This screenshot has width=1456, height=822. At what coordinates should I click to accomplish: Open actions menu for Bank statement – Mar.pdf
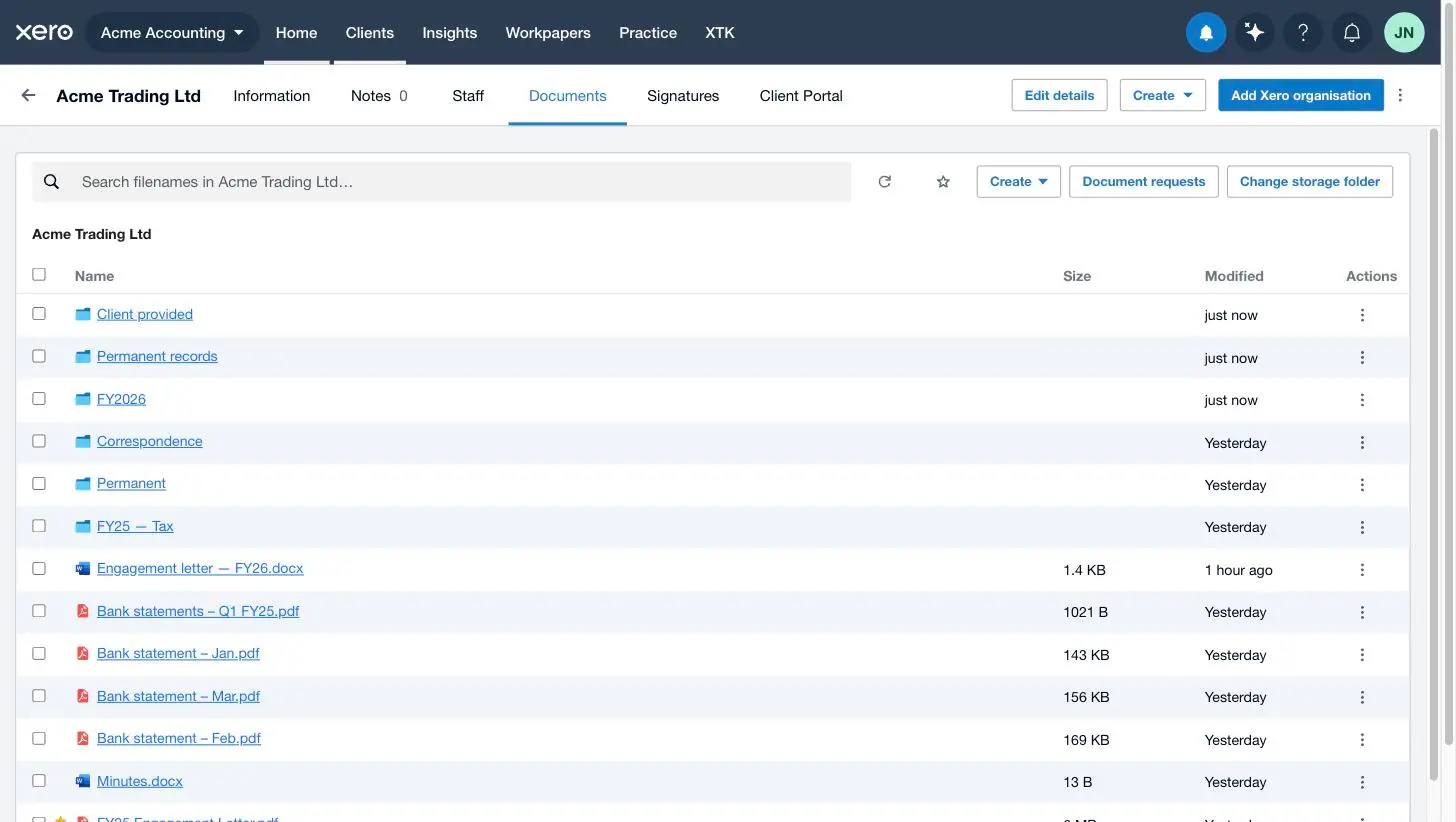click(x=1362, y=697)
